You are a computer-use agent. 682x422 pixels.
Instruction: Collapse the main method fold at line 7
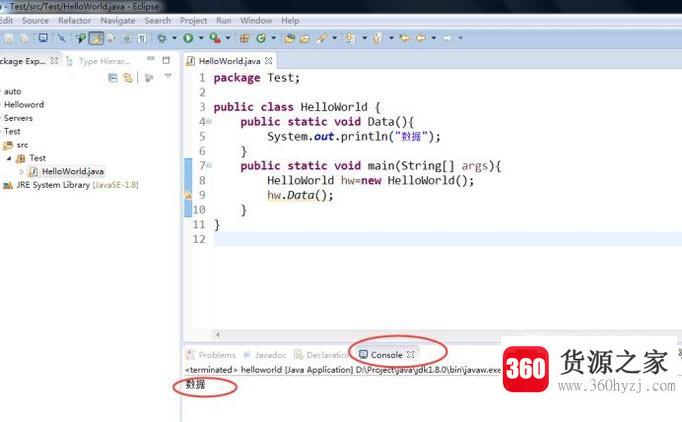[x=209, y=165]
